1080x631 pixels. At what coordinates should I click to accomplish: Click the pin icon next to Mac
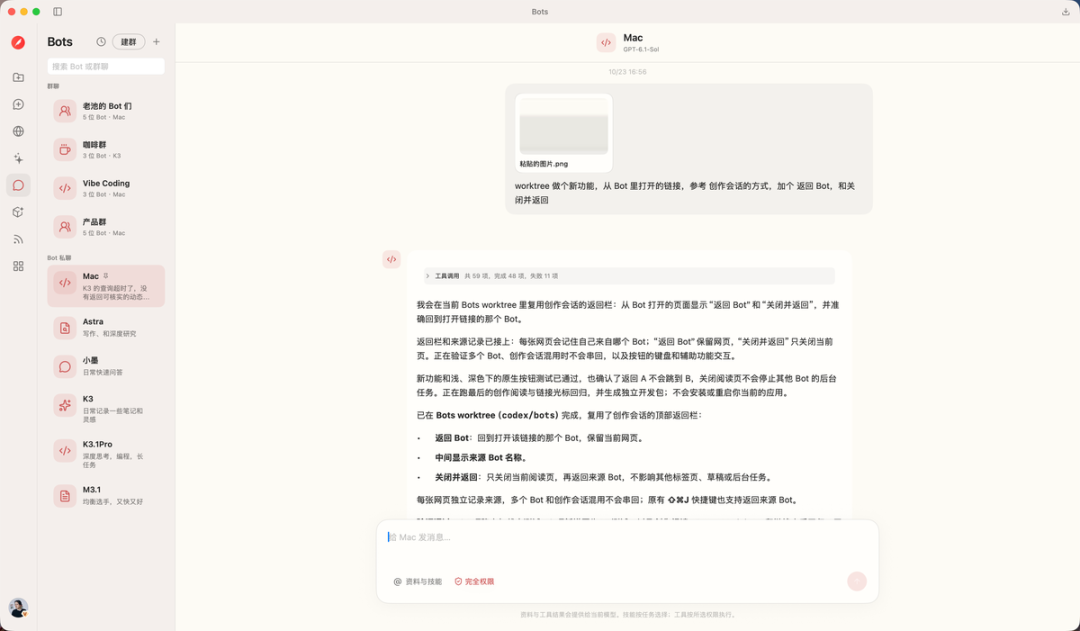tap(105, 276)
